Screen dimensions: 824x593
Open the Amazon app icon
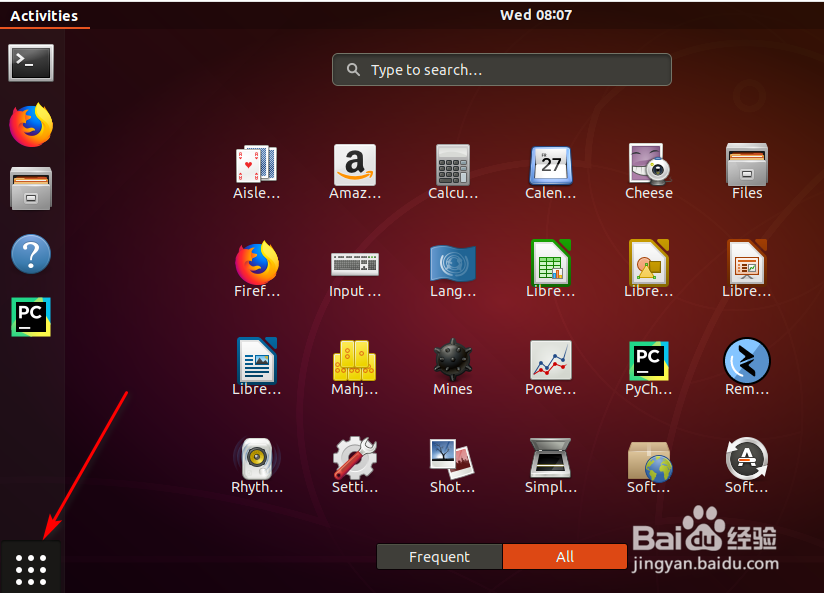click(x=355, y=172)
